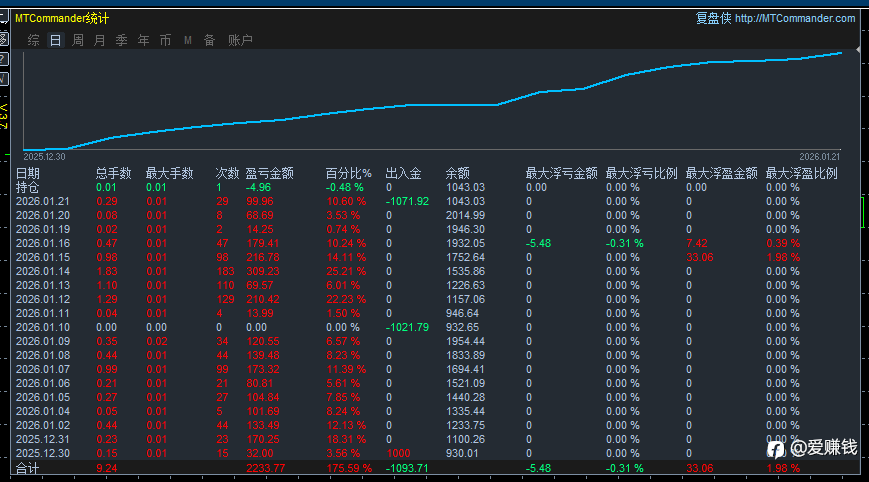Click the -4.96 open position loss
The width and height of the screenshot is (869, 482).
tap(259, 188)
